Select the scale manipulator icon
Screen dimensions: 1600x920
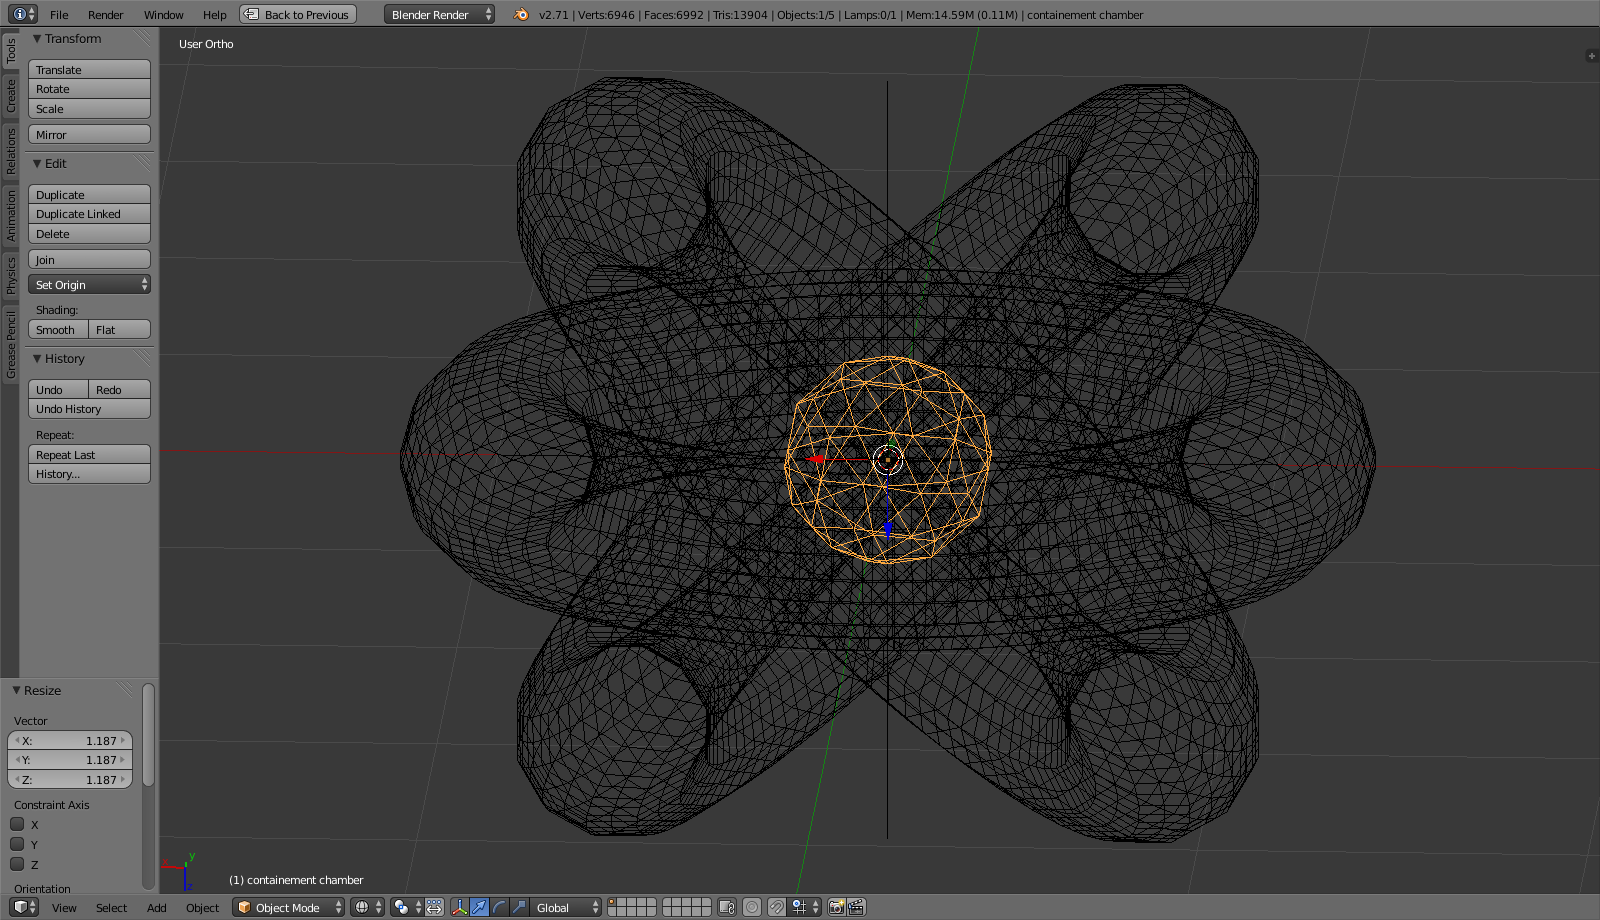[519, 907]
